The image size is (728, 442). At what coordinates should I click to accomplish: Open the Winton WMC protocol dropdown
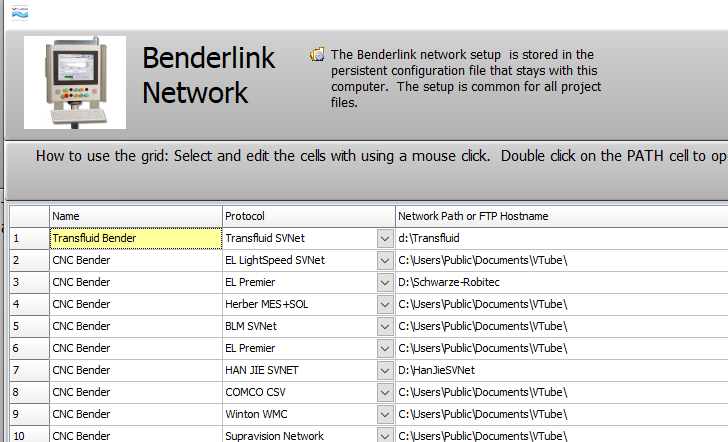pyautogui.click(x=384, y=414)
